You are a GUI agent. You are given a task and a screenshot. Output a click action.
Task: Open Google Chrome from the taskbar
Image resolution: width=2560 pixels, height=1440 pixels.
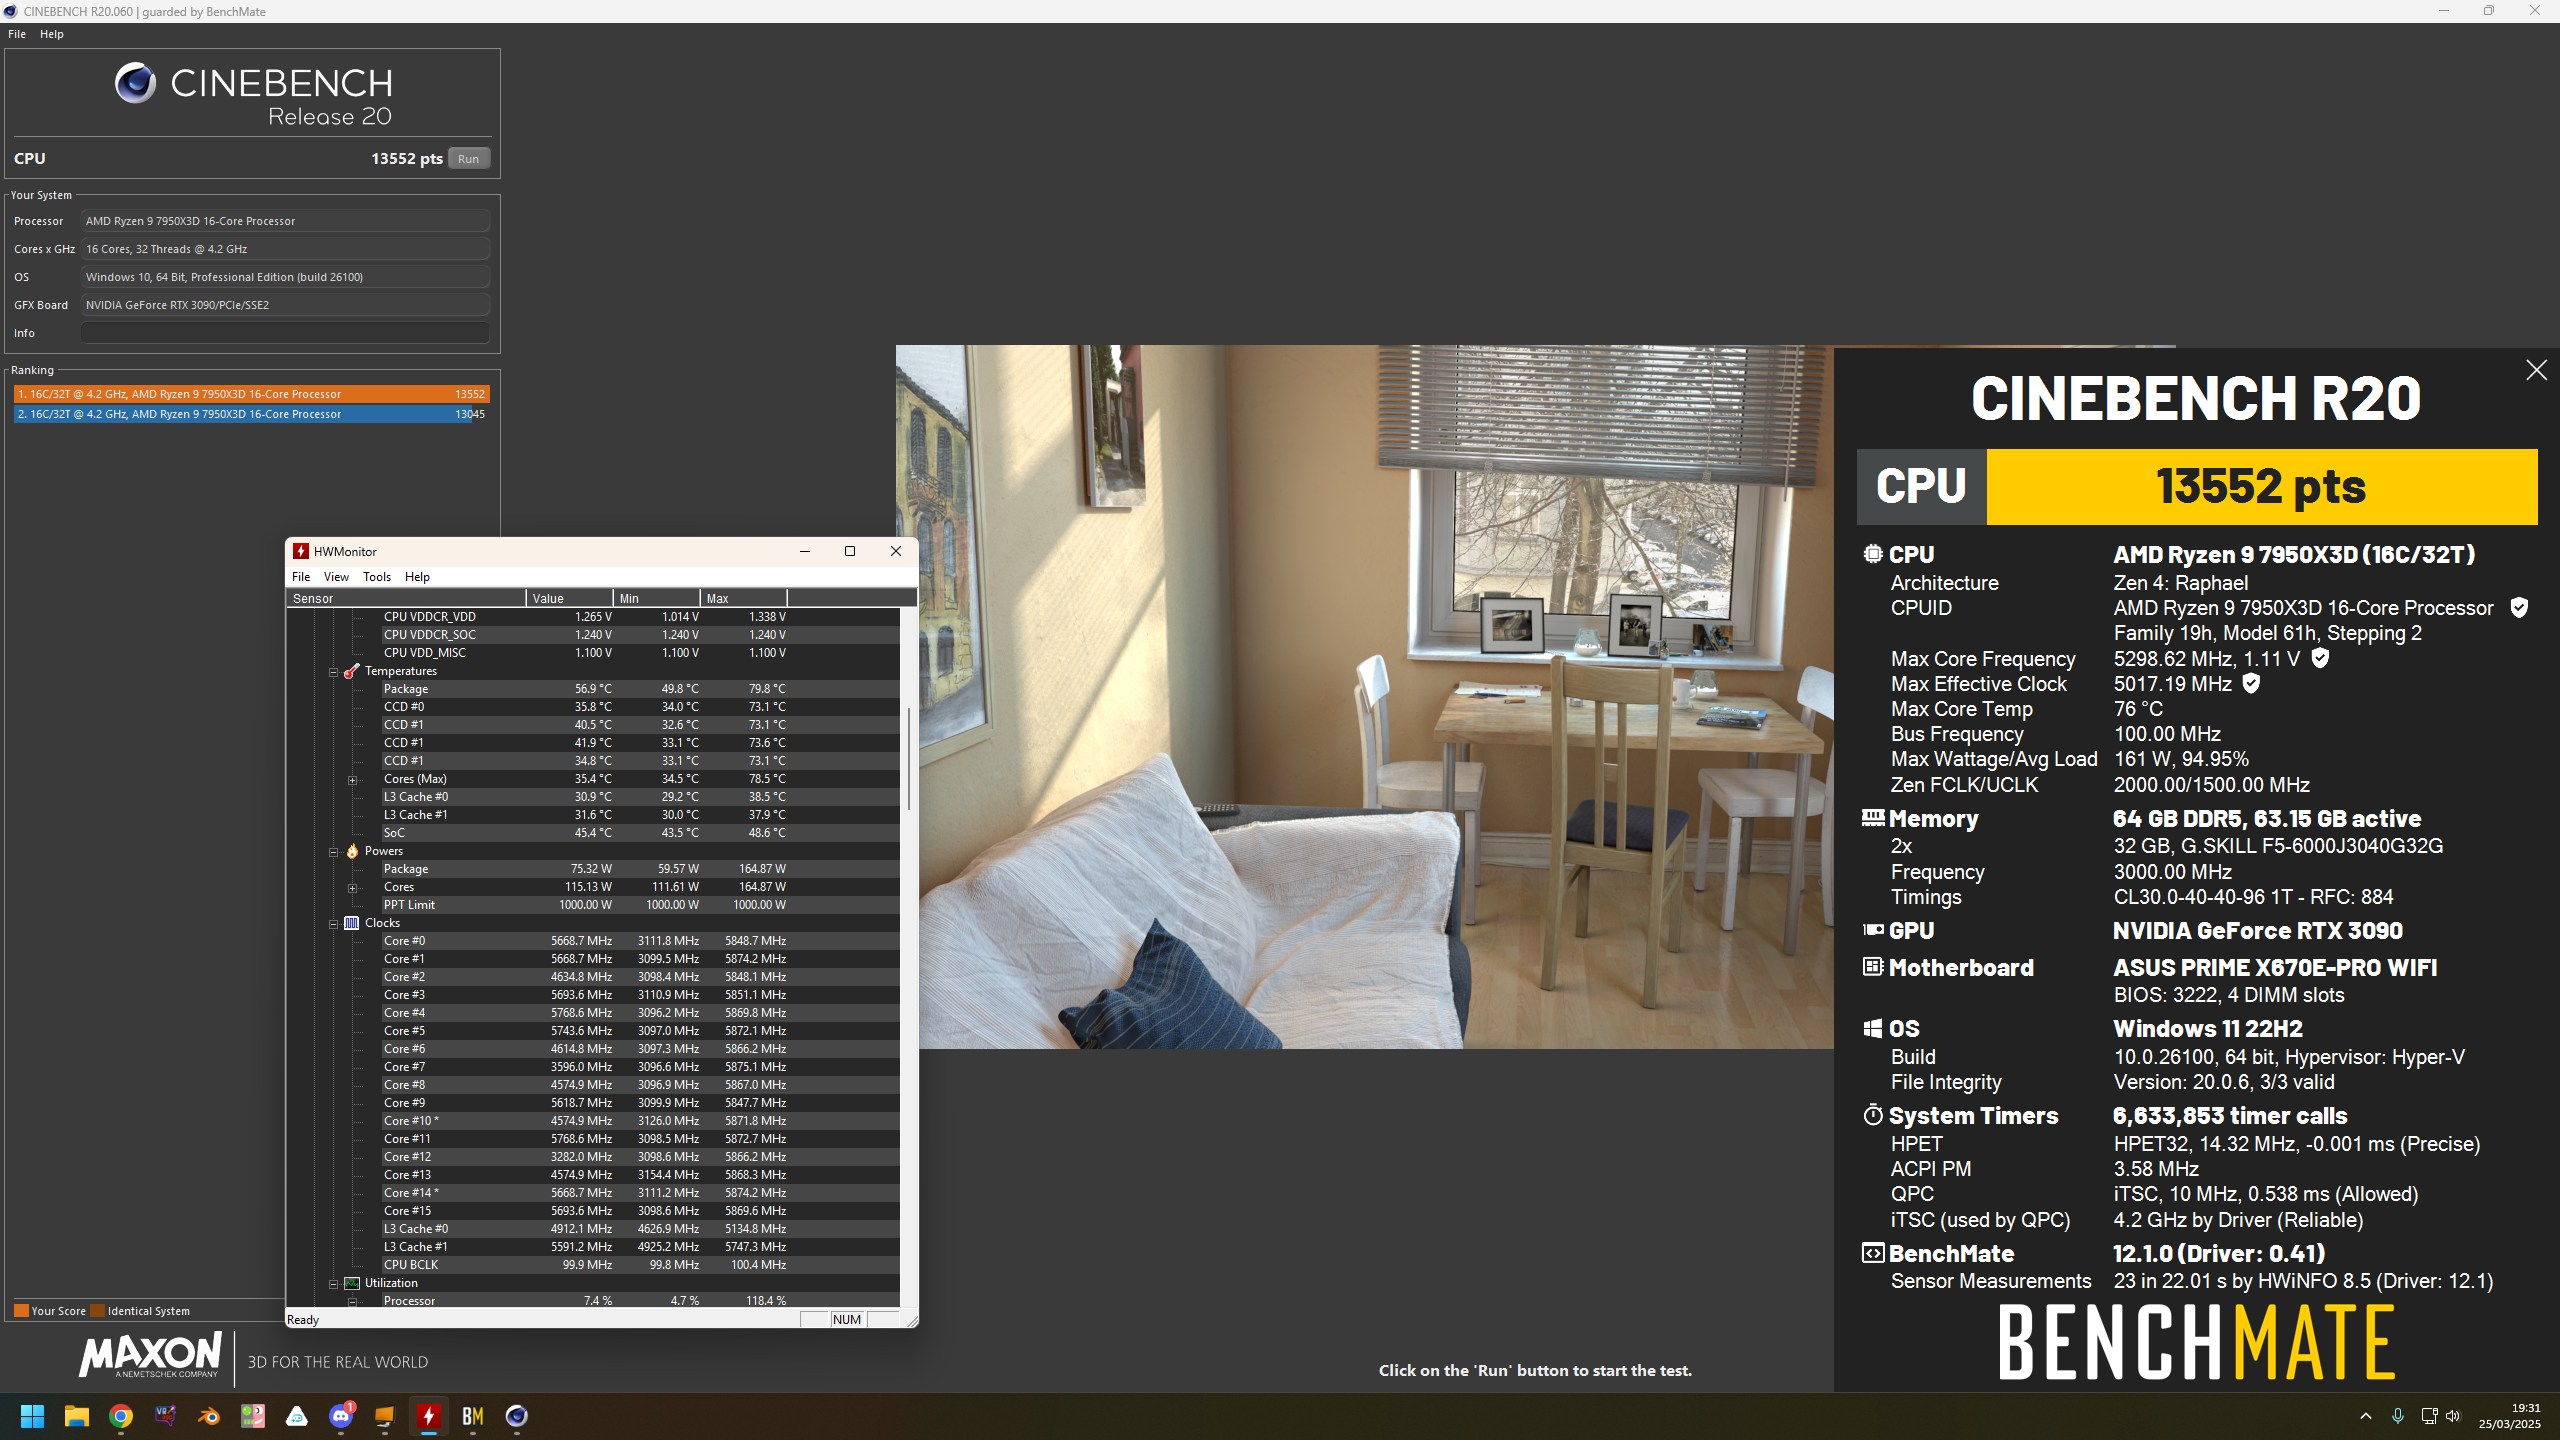click(x=121, y=1416)
